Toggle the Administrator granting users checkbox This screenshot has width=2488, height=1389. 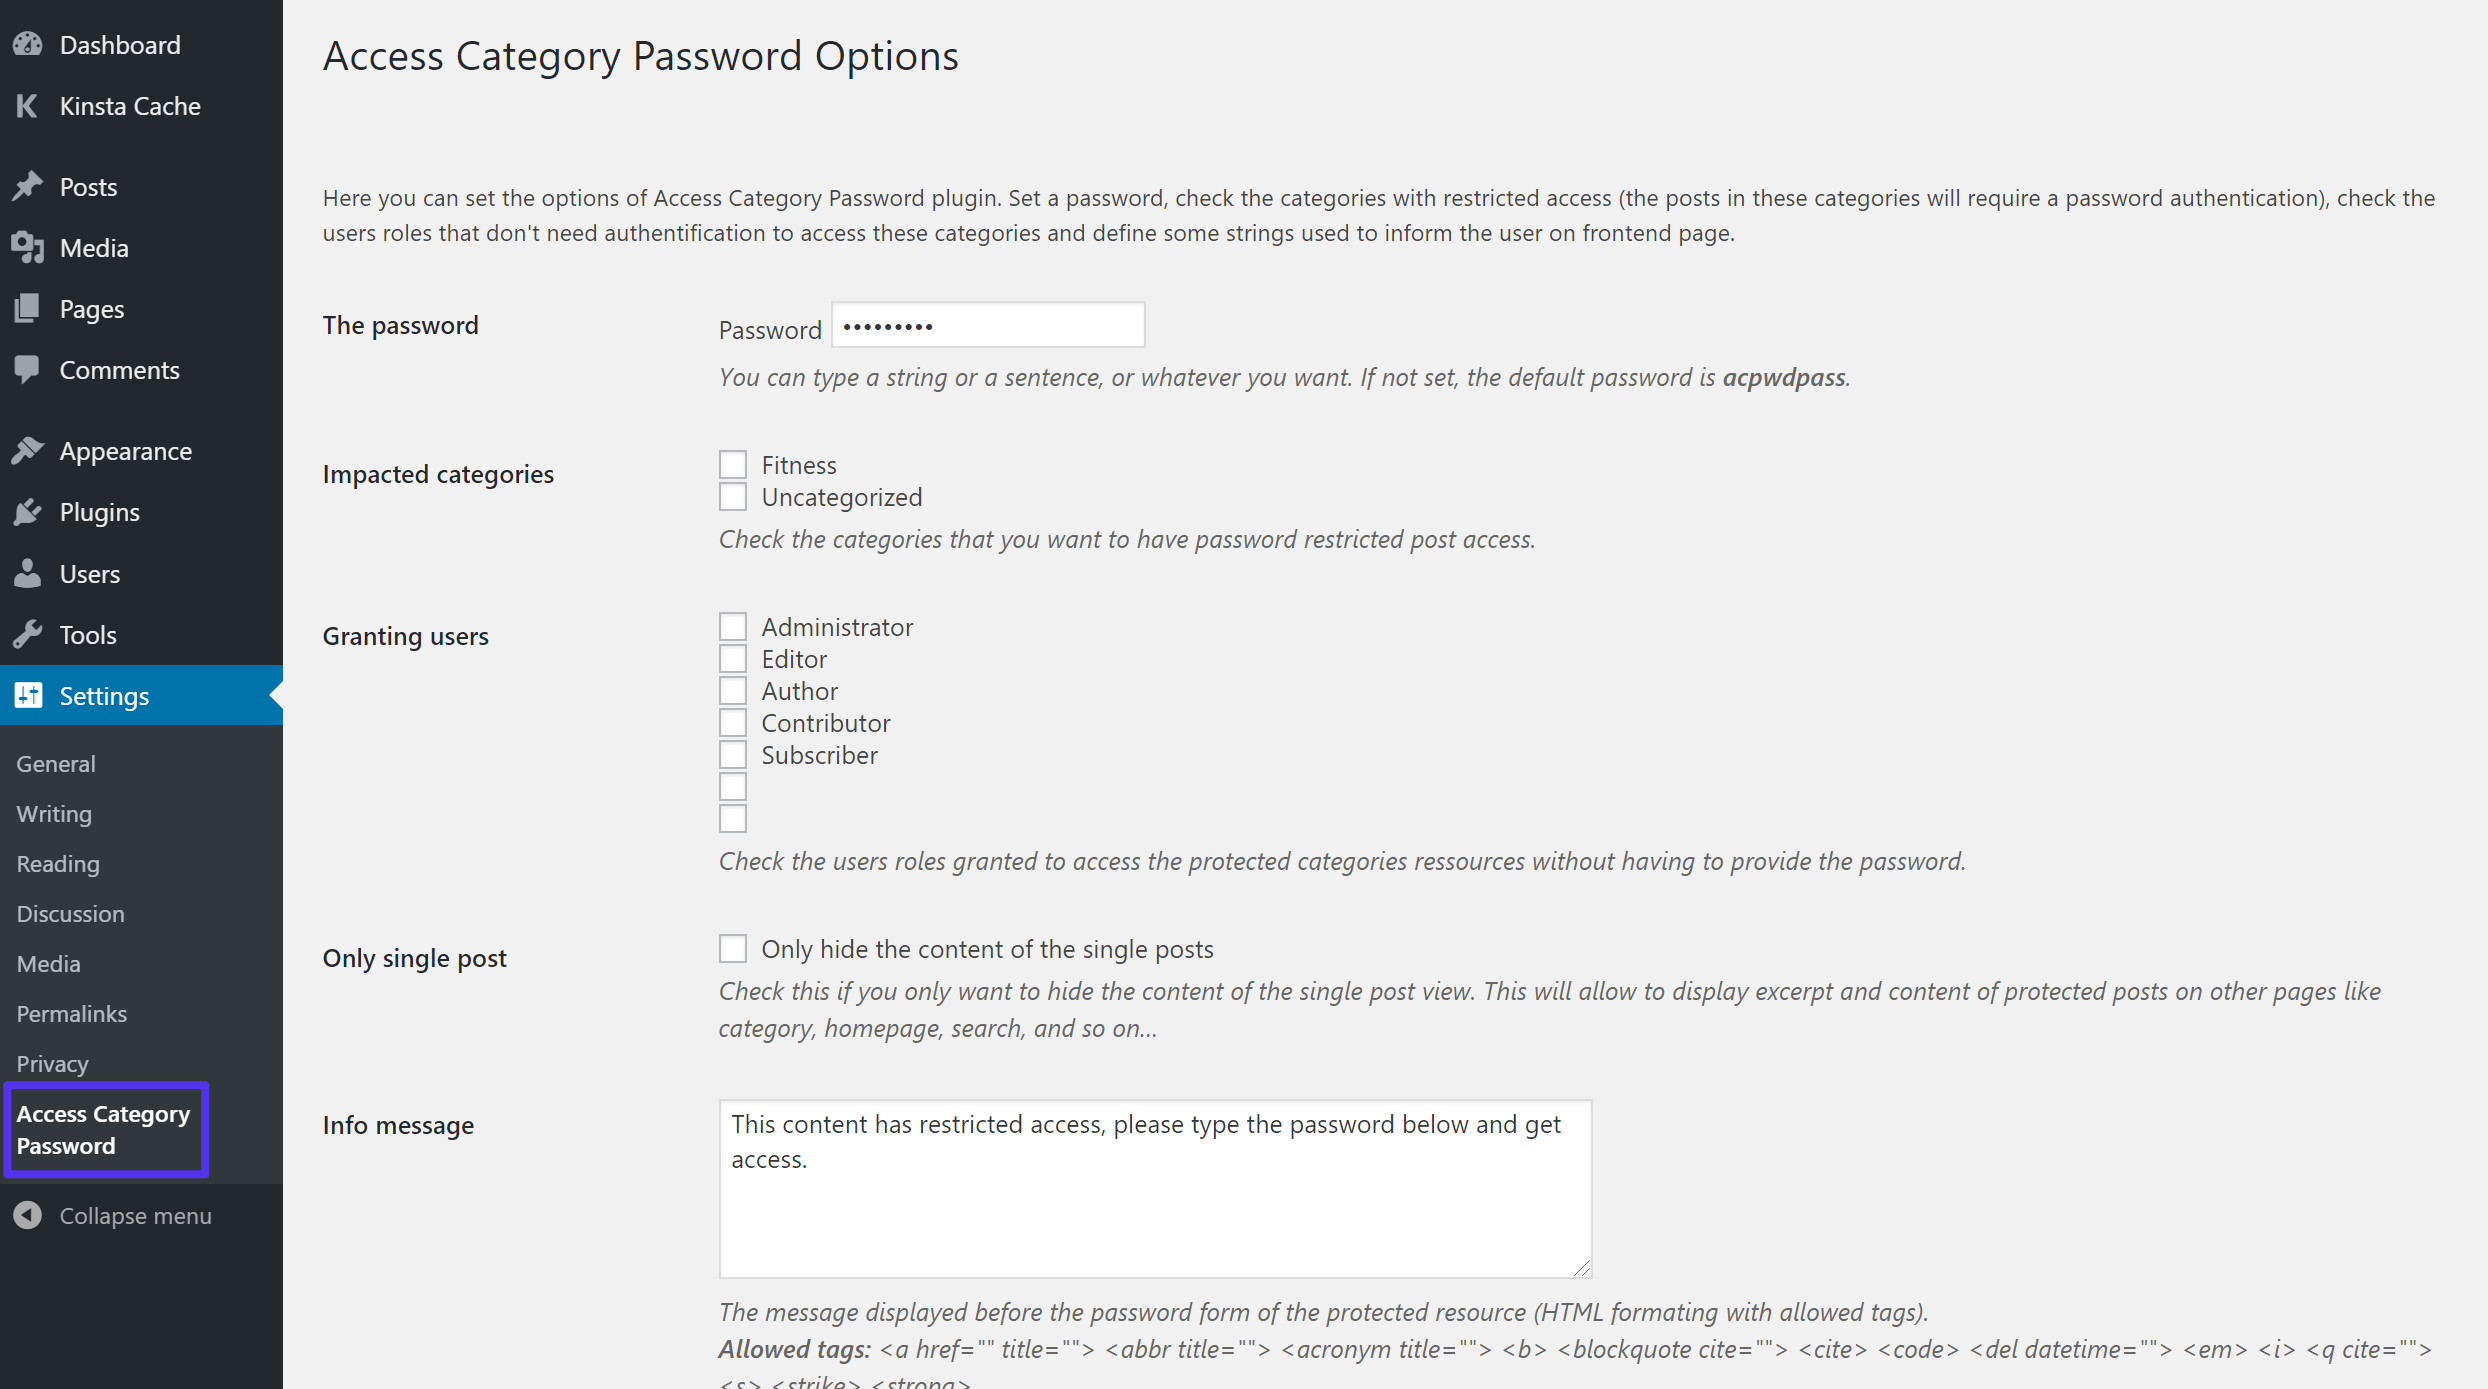click(733, 627)
